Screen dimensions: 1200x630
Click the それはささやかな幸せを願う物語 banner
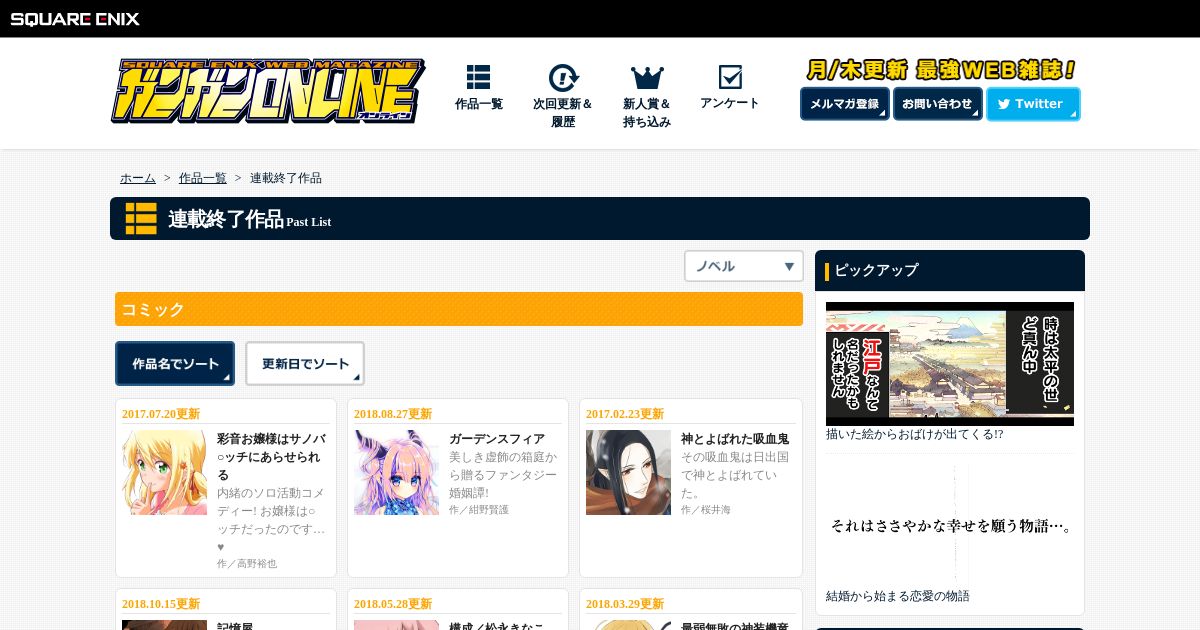[950, 525]
